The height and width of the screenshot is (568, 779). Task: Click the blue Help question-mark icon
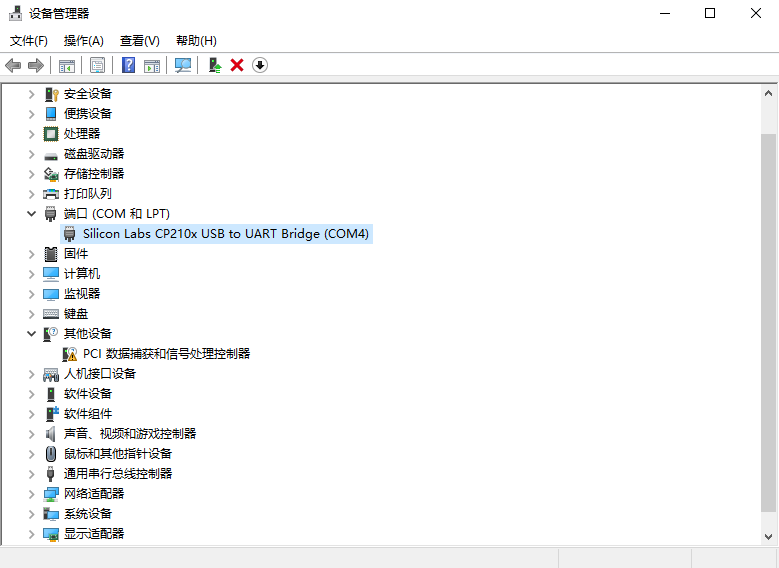128,65
